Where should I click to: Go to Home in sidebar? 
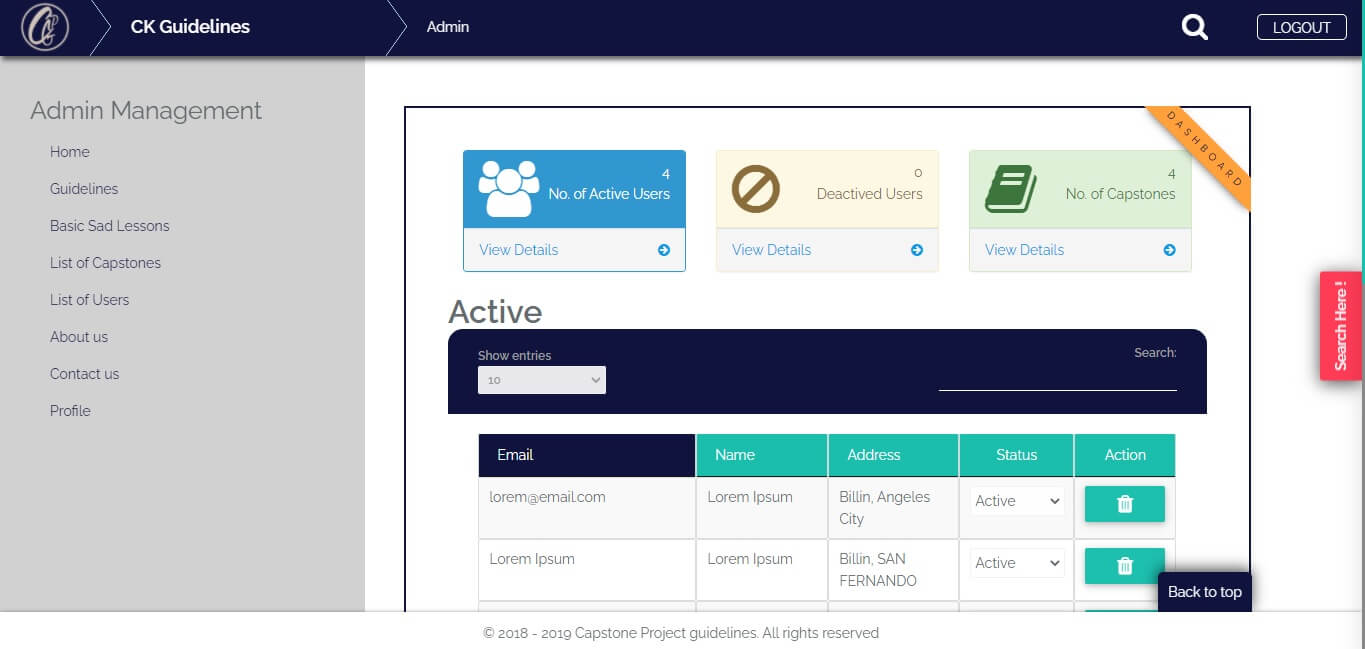point(70,152)
